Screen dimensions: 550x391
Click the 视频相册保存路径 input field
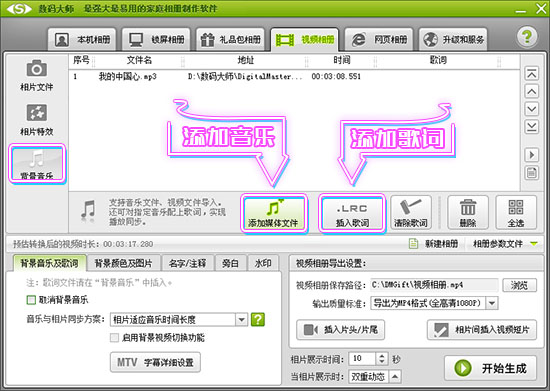tap(434, 285)
